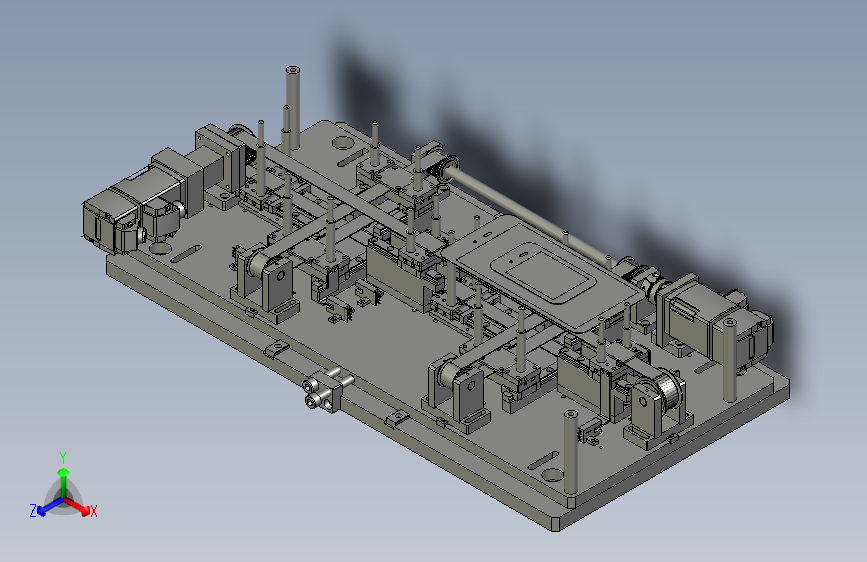867x562 pixels.
Task: Select the long horizontal drive shaft
Action: click(534, 215)
